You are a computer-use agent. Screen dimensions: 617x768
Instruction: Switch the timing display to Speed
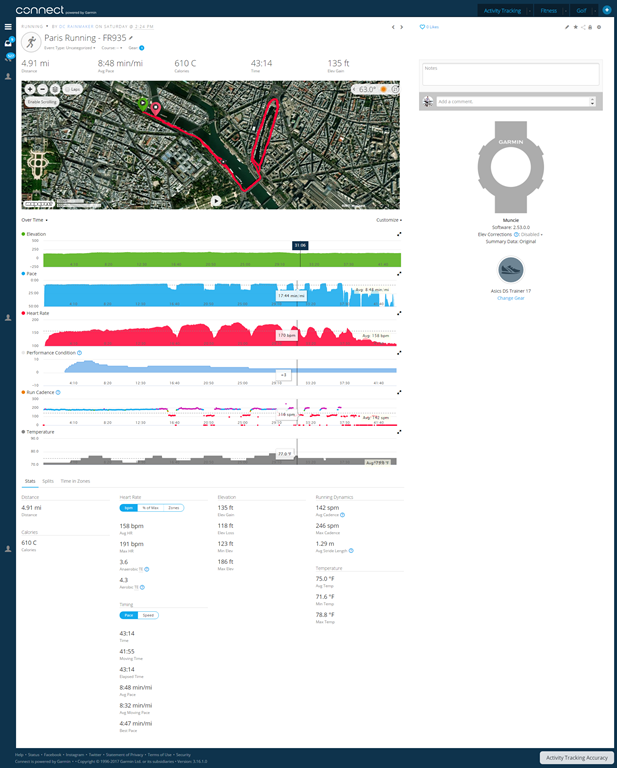point(148,615)
